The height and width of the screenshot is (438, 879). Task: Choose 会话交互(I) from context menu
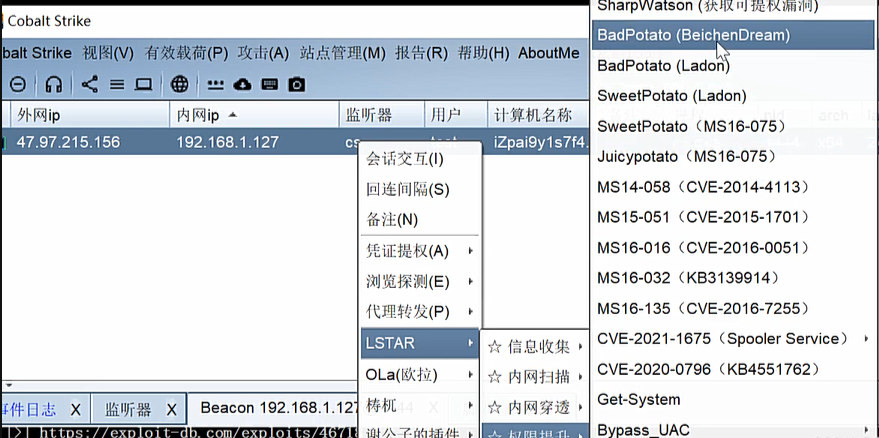click(421, 160)
